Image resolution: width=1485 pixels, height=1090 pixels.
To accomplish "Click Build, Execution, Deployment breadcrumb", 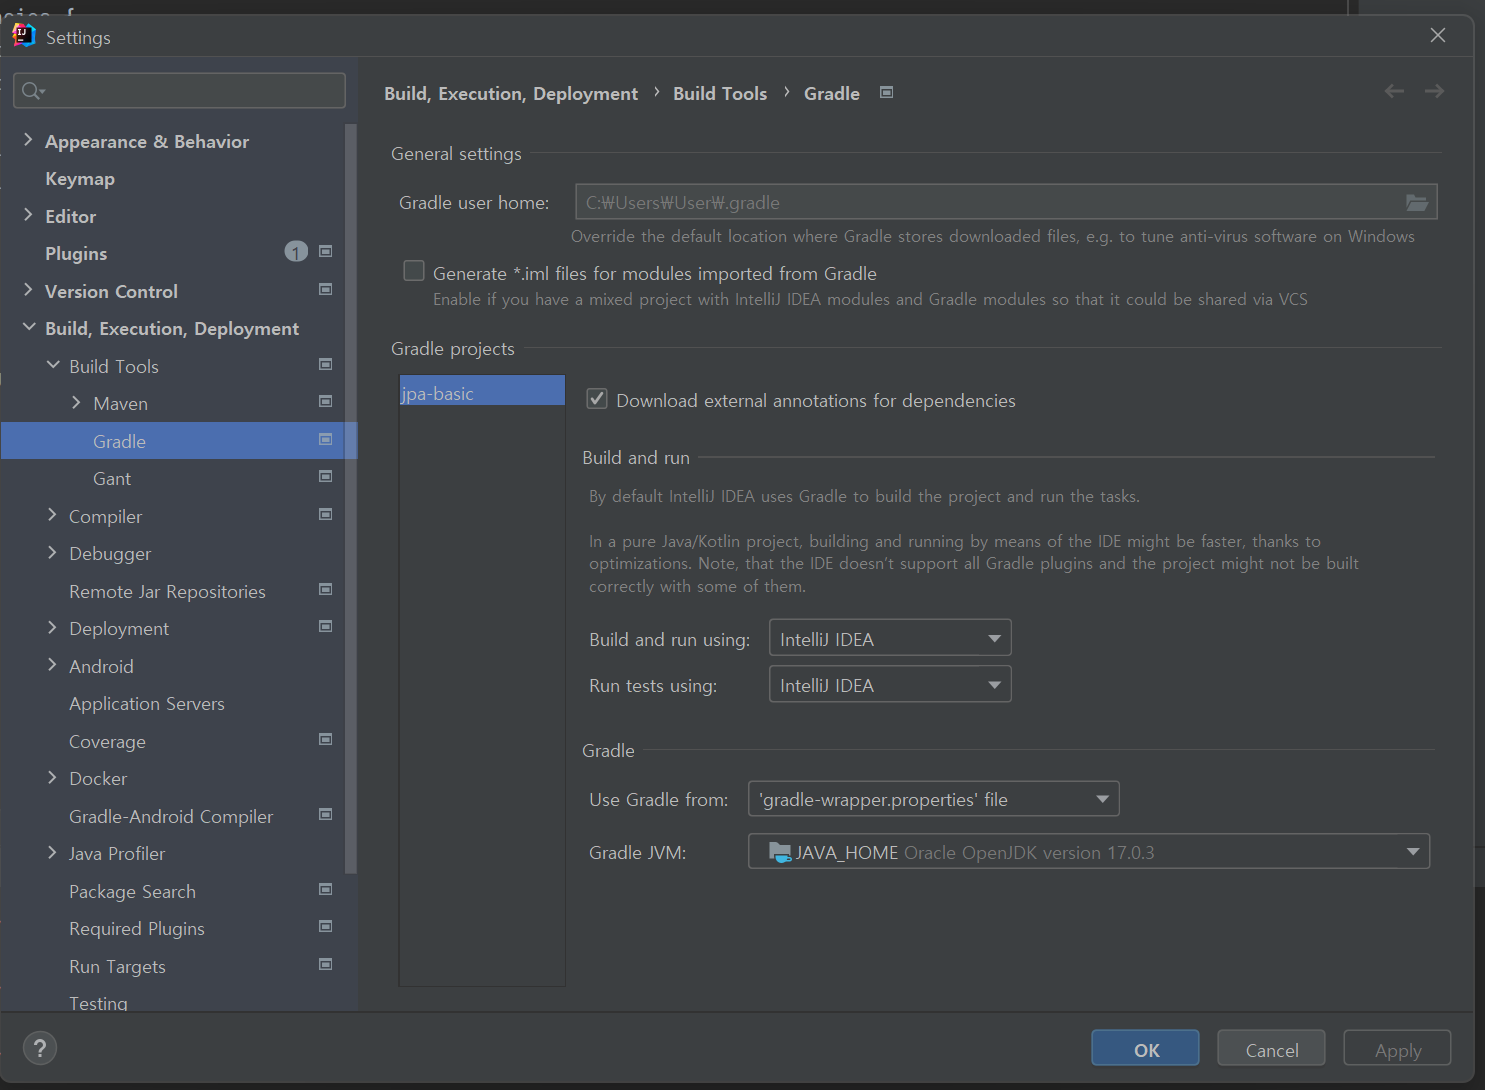I will pos(511,93).
